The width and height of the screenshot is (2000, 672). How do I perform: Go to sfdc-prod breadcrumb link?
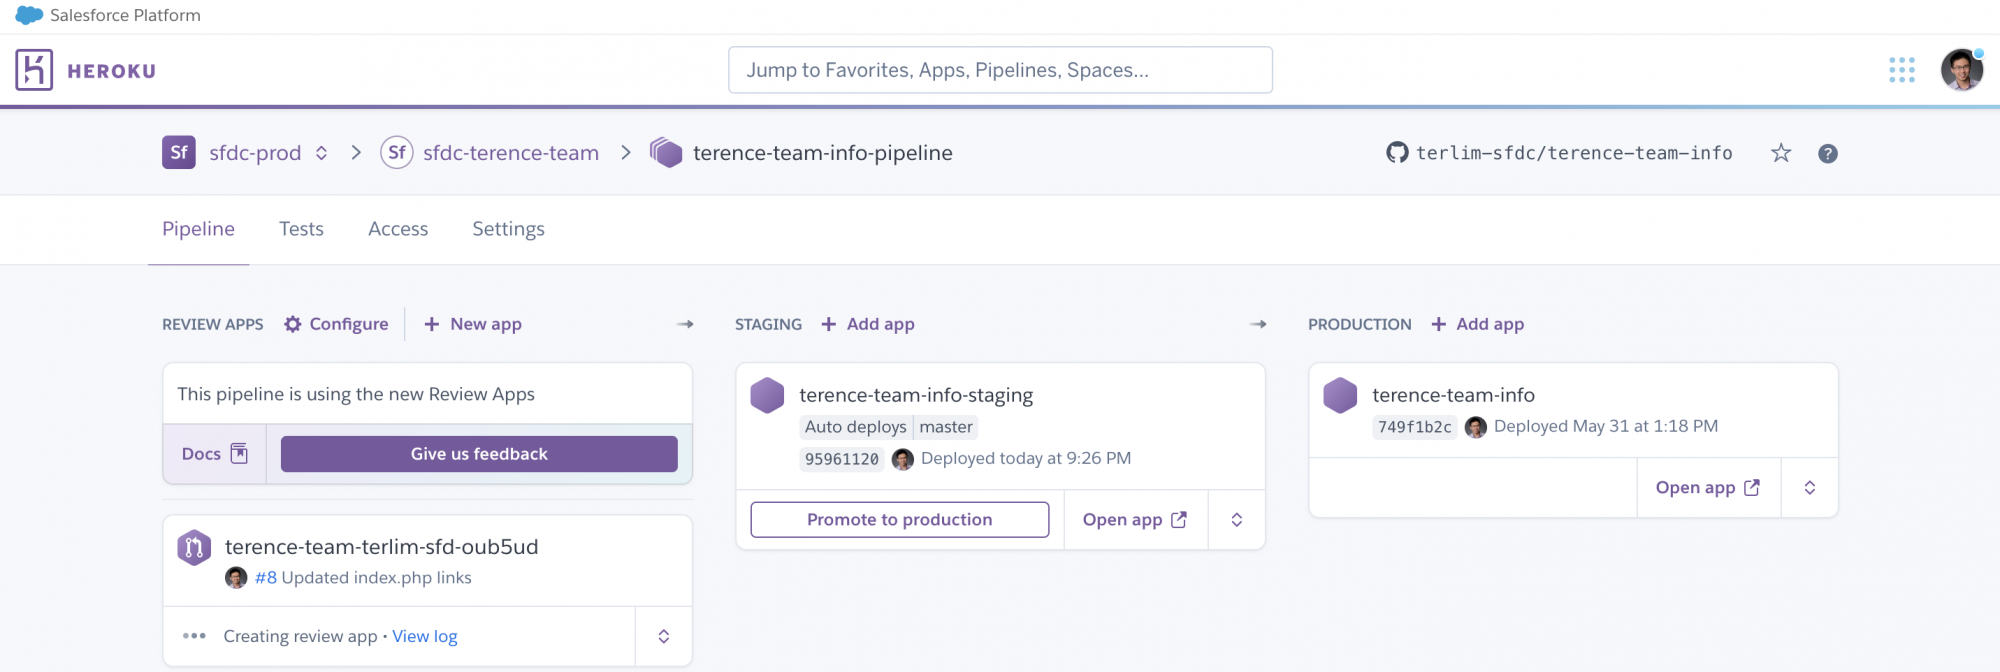[255, 153]
